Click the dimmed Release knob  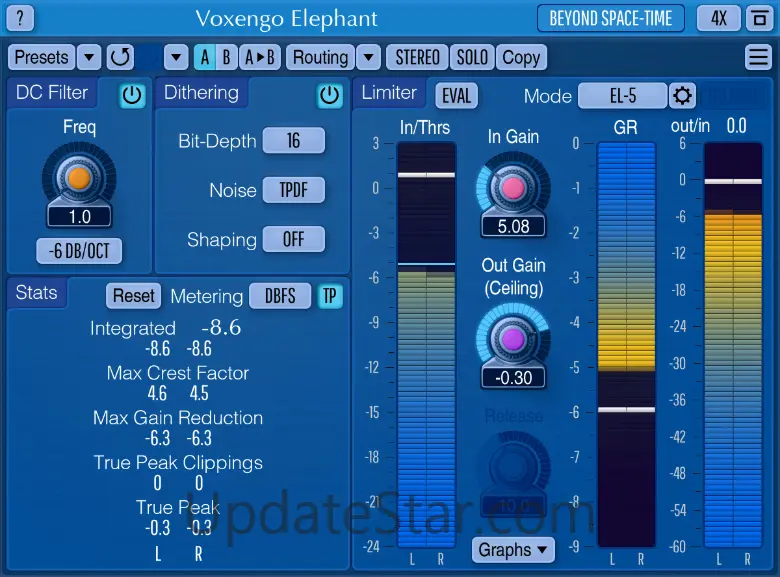(513, 467)
